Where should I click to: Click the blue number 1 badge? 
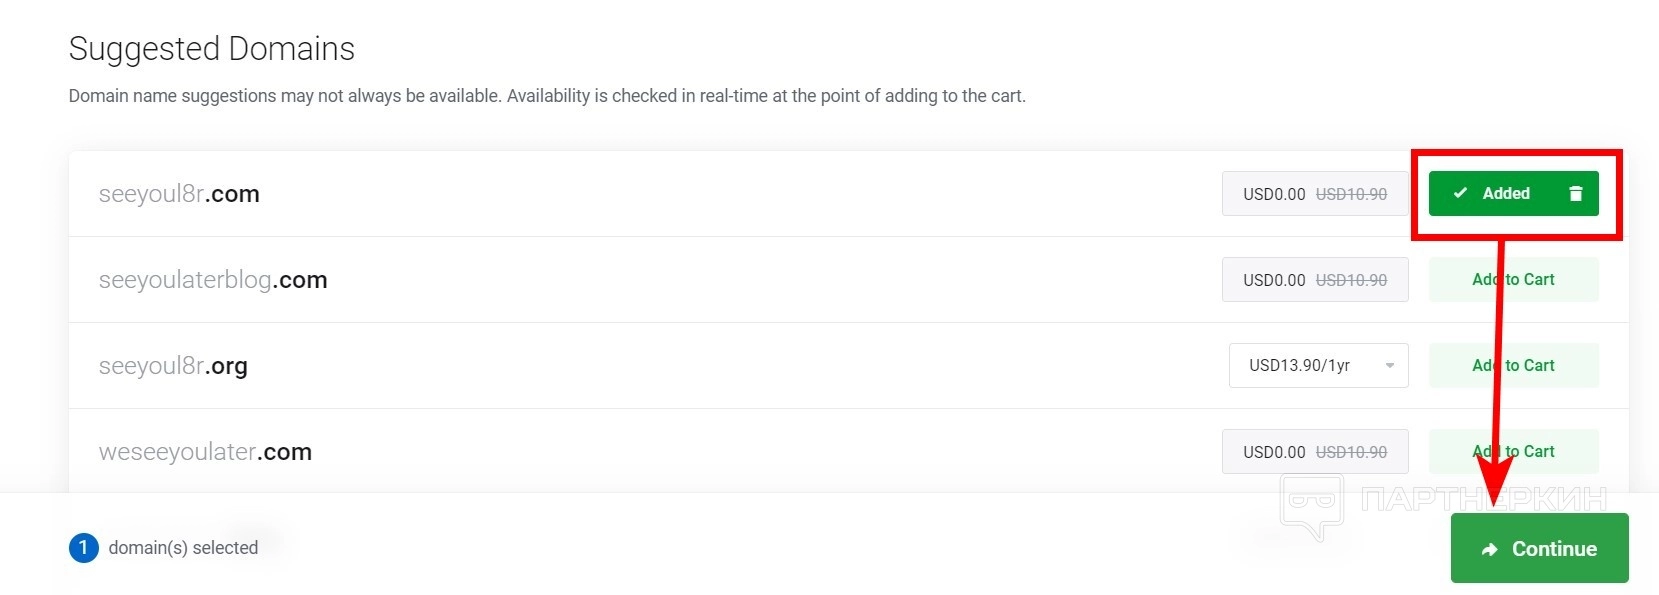pos(83,547)
